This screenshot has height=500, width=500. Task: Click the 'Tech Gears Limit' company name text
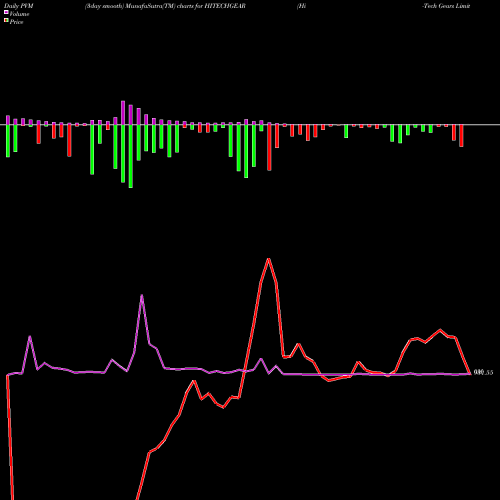pos(446,6)
